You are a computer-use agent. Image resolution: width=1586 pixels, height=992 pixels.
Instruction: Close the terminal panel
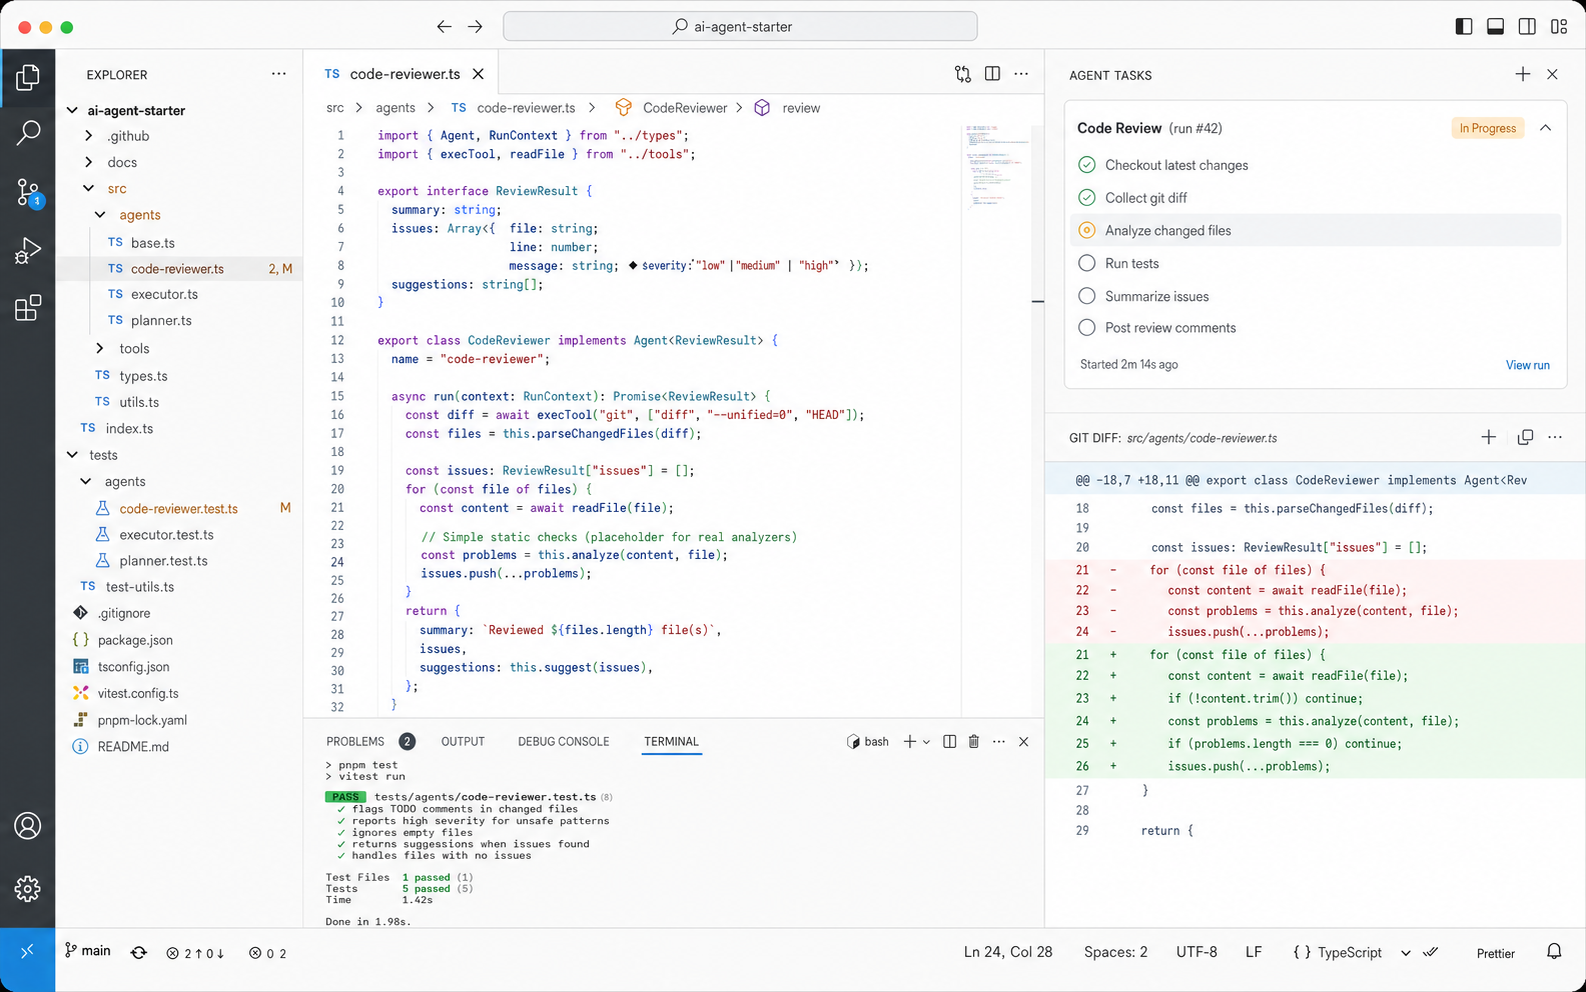1023,742
